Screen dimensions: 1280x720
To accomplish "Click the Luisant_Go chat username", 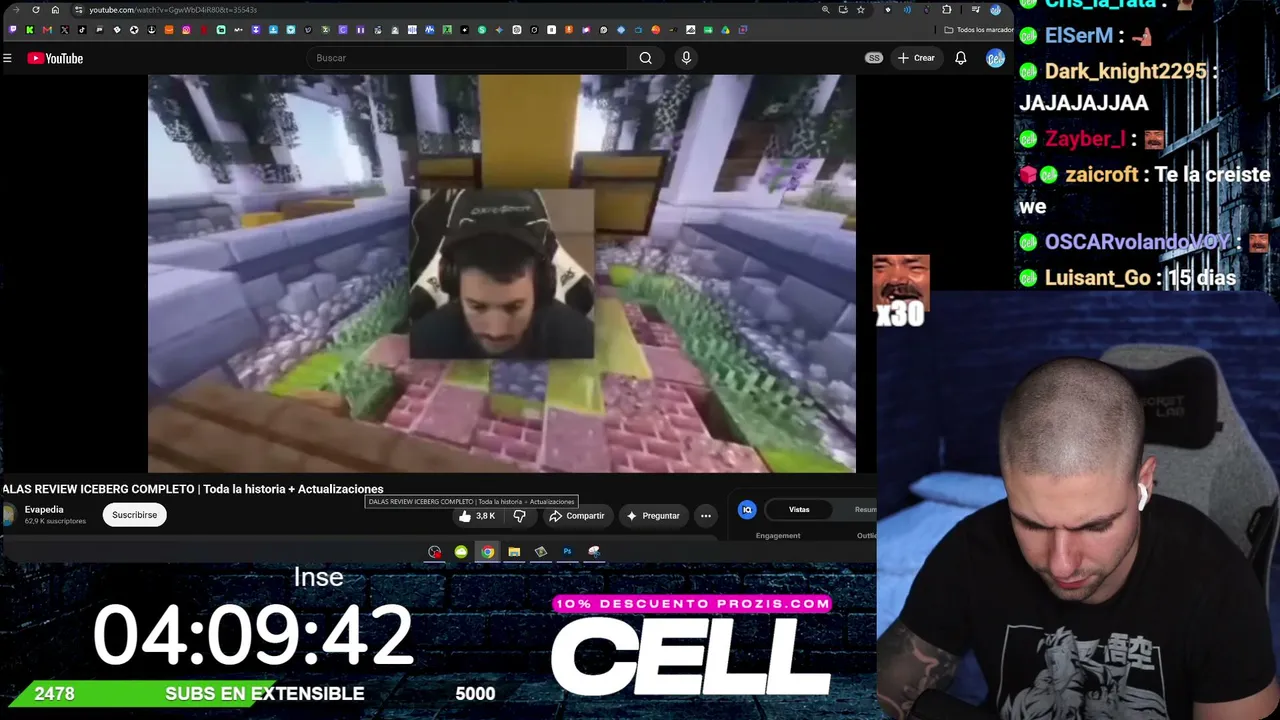I will (1098, 278).
